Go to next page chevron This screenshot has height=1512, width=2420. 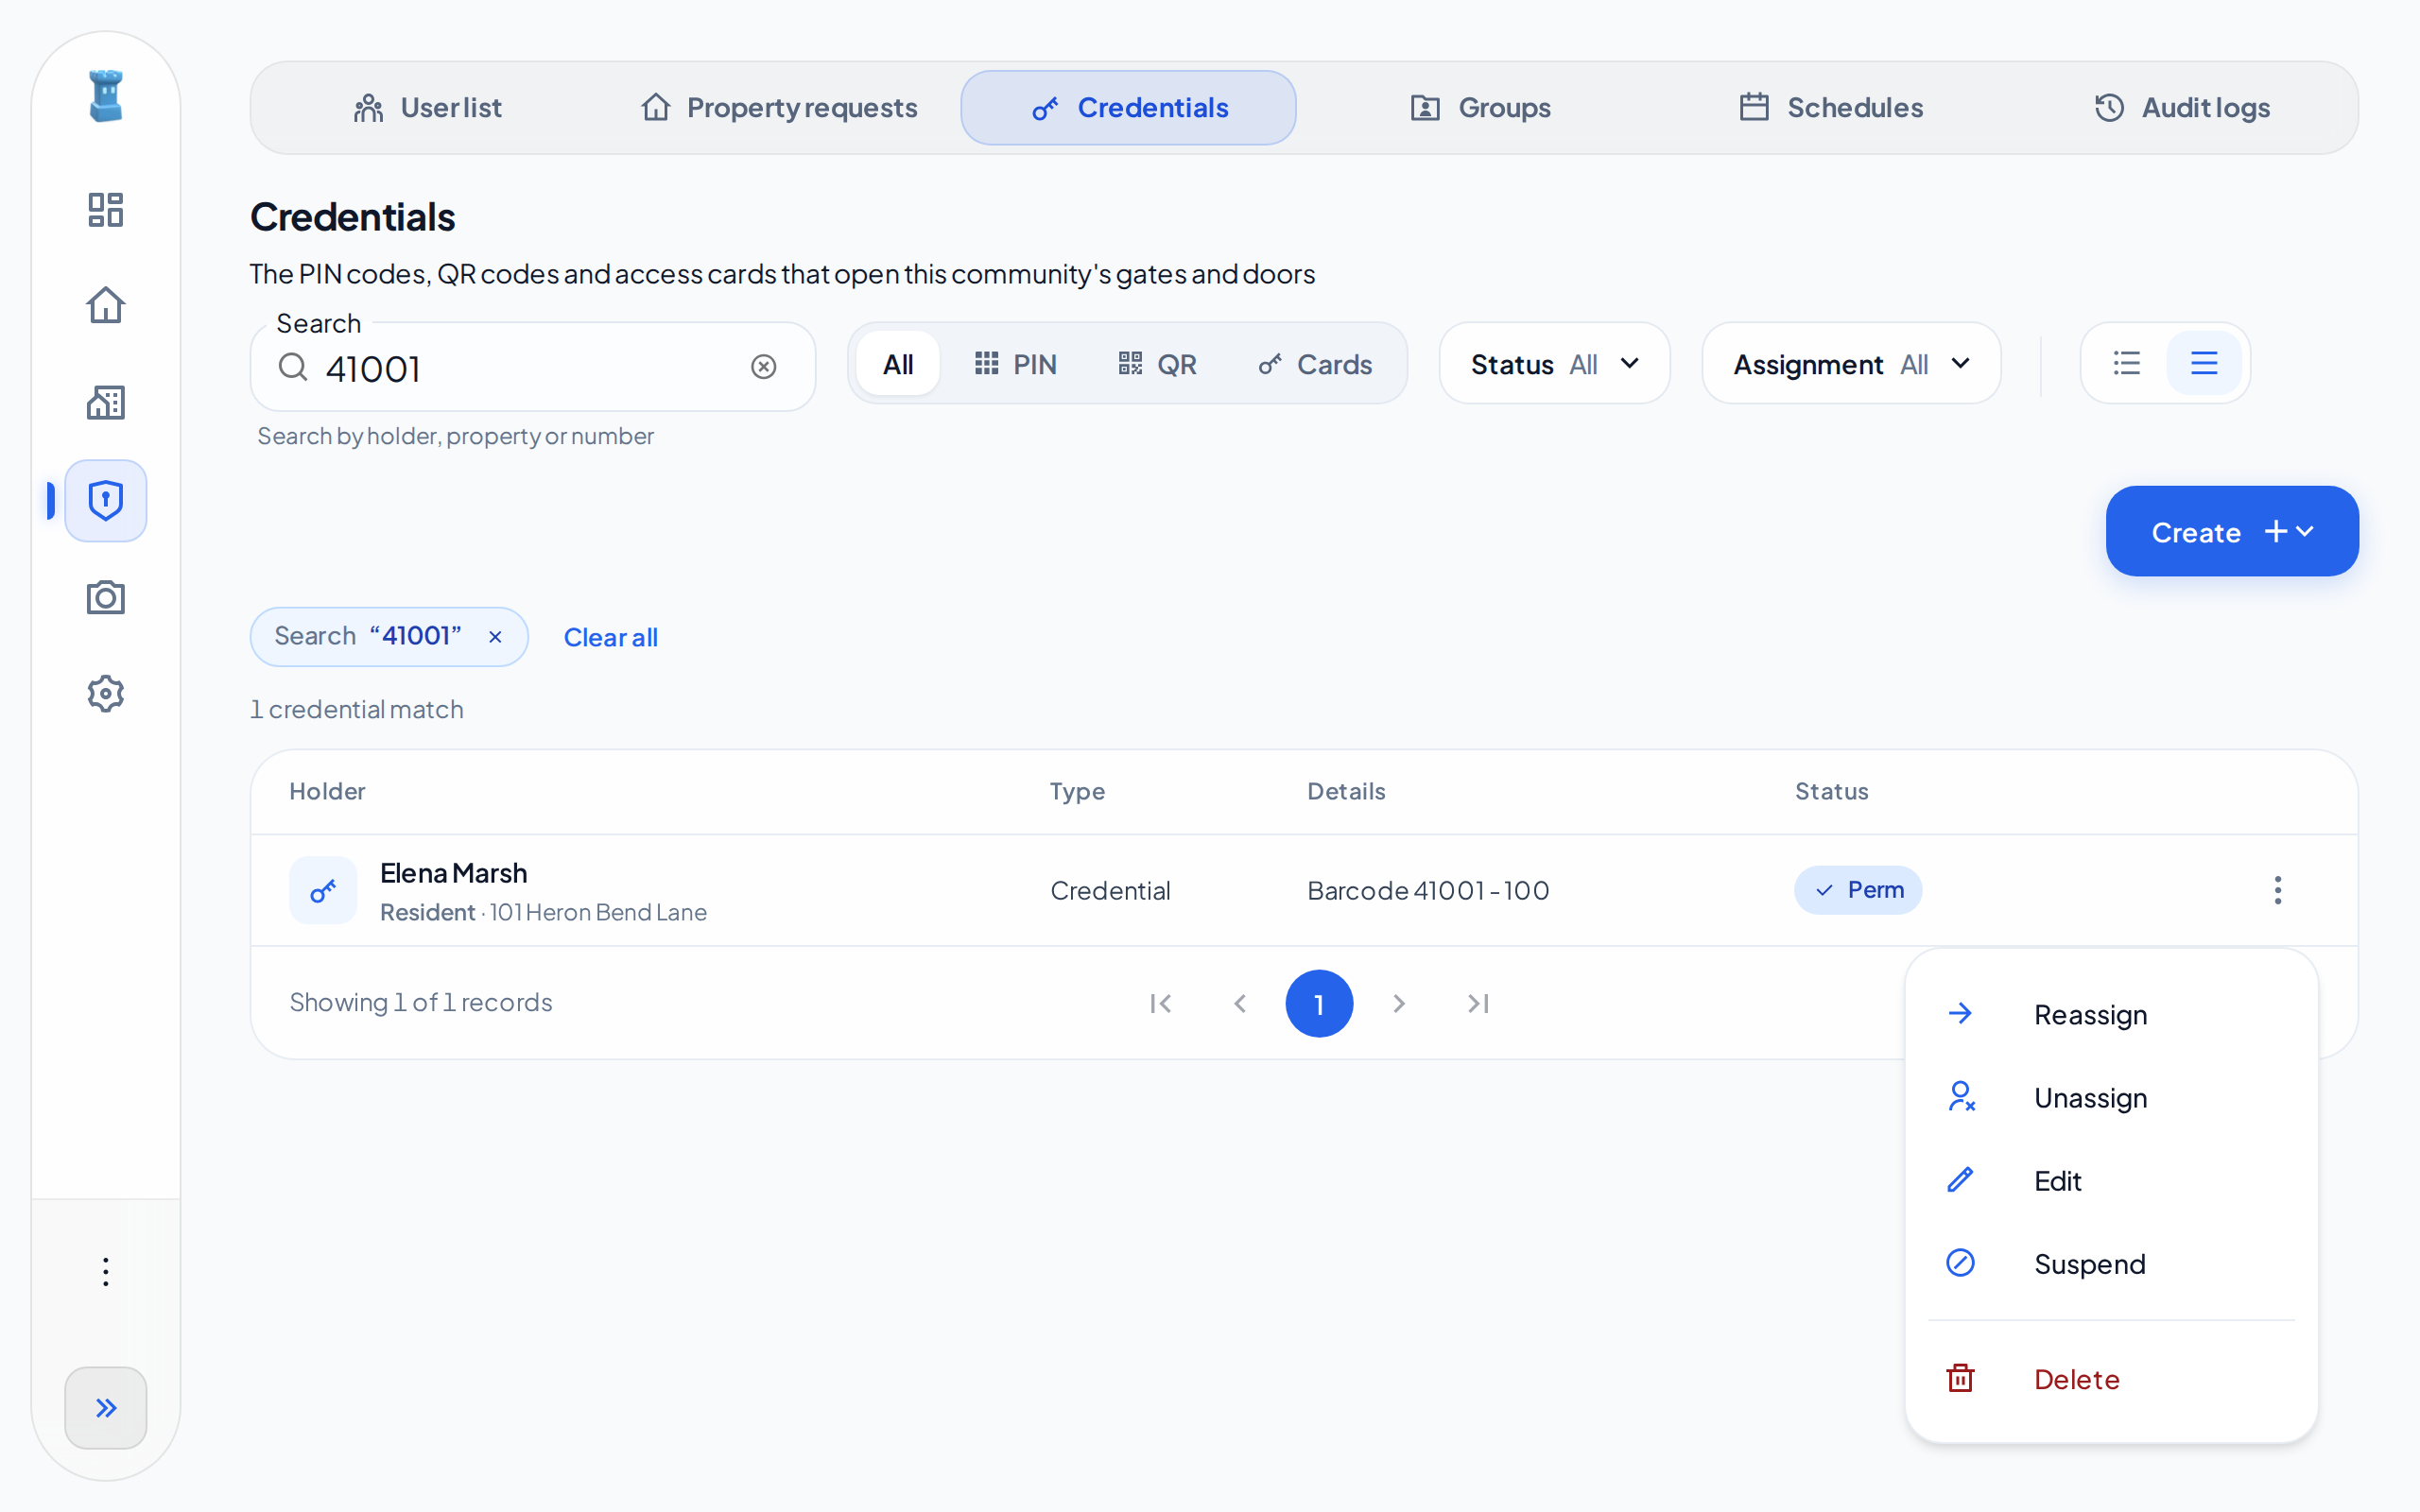coord(1399,1003)
